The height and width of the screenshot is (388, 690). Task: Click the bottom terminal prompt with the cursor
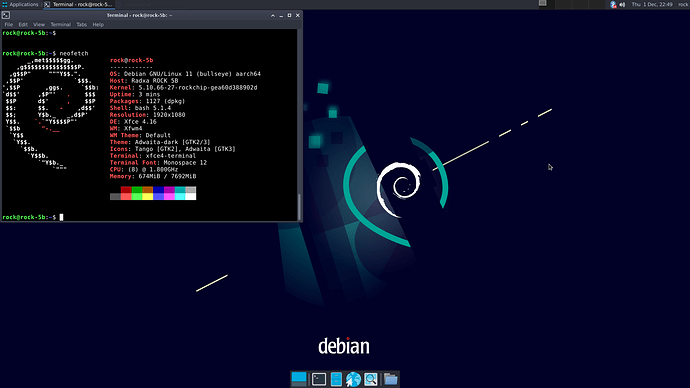tap(33, 217)
